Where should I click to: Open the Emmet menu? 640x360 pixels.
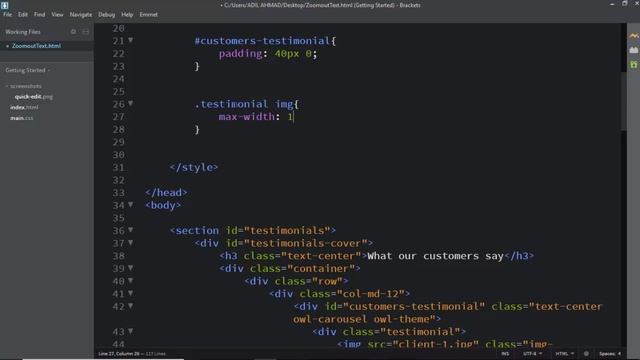click(x=149, y=14)
